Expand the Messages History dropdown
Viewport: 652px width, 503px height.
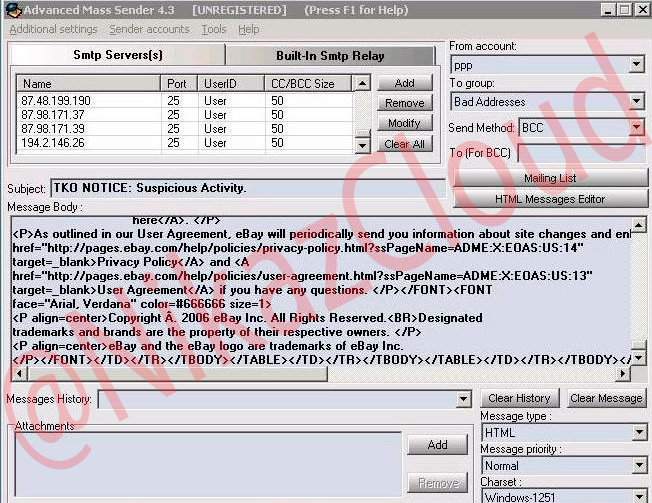[x=463, y=399]
